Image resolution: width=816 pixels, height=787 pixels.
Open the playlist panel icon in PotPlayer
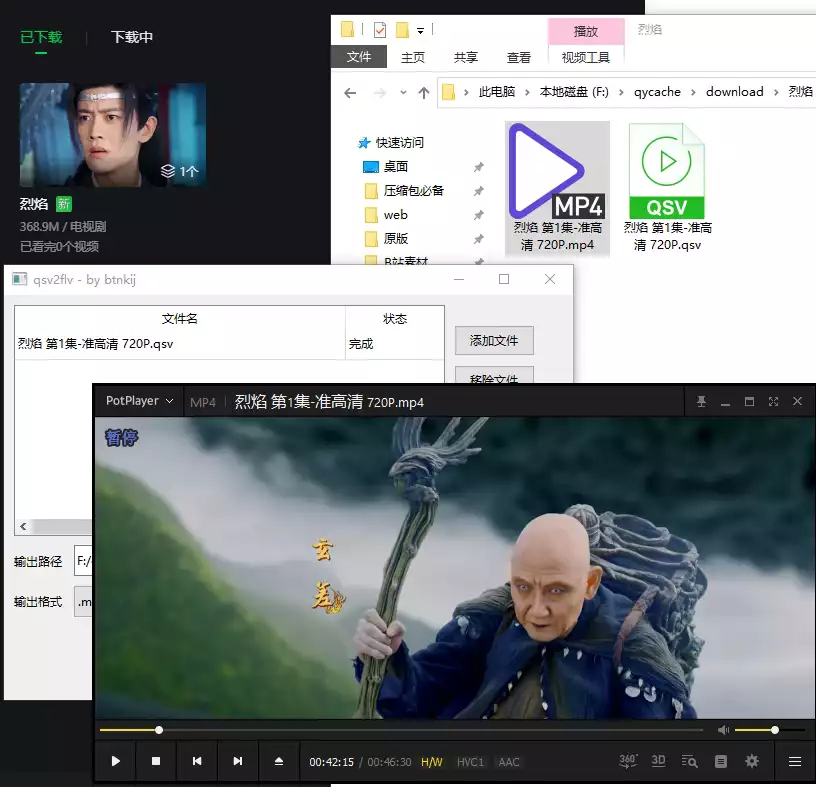pos(721,761)
